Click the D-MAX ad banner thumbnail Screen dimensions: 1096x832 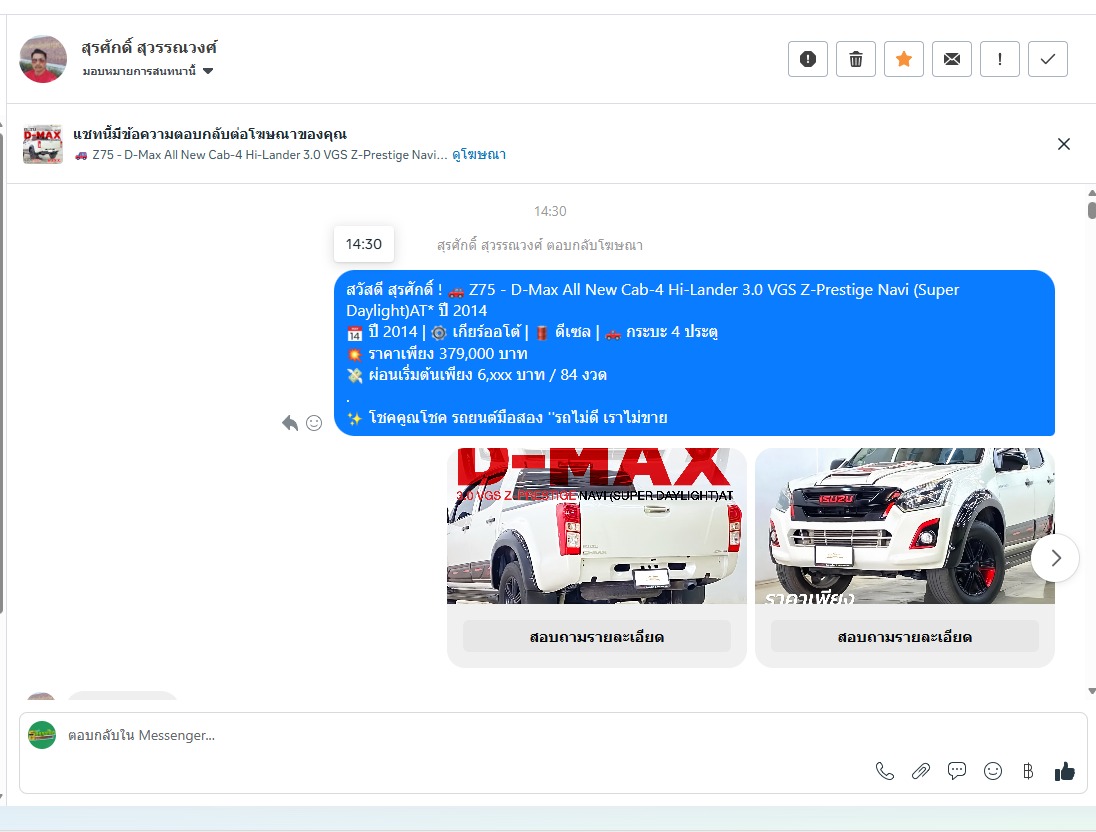coord(43,145)
